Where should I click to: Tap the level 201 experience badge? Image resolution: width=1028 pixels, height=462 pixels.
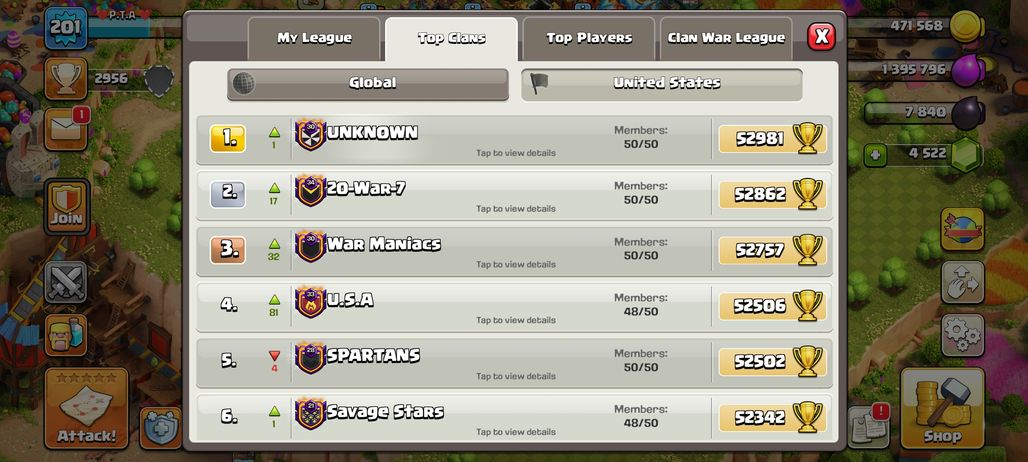point(66,28)
